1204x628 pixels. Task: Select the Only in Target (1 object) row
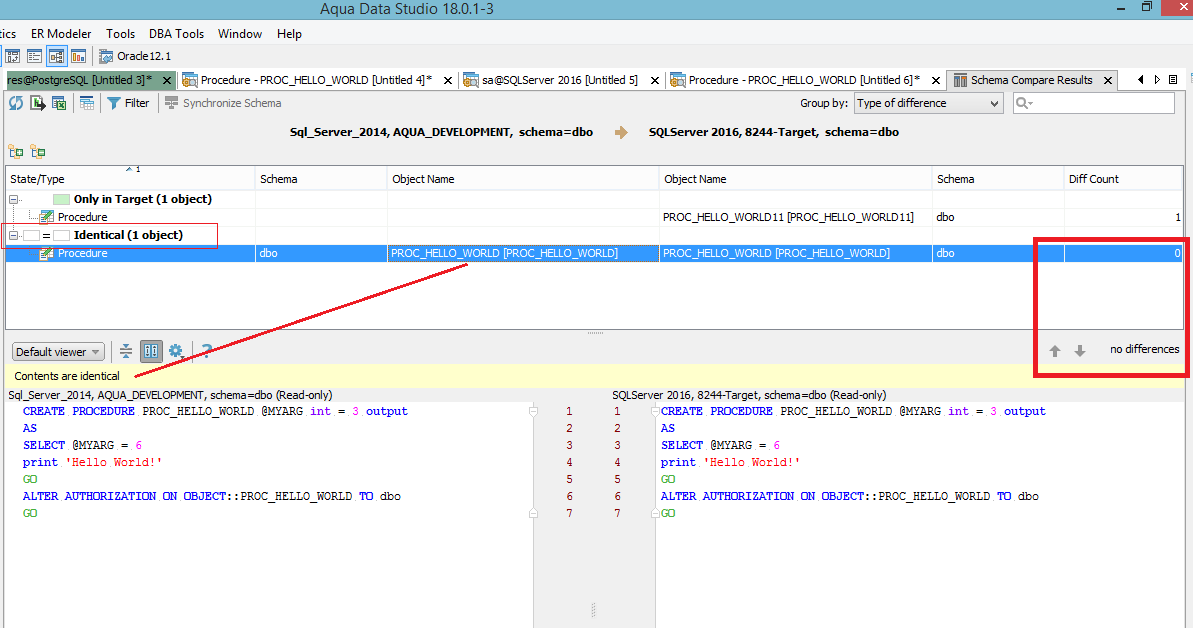coord(594,199)
